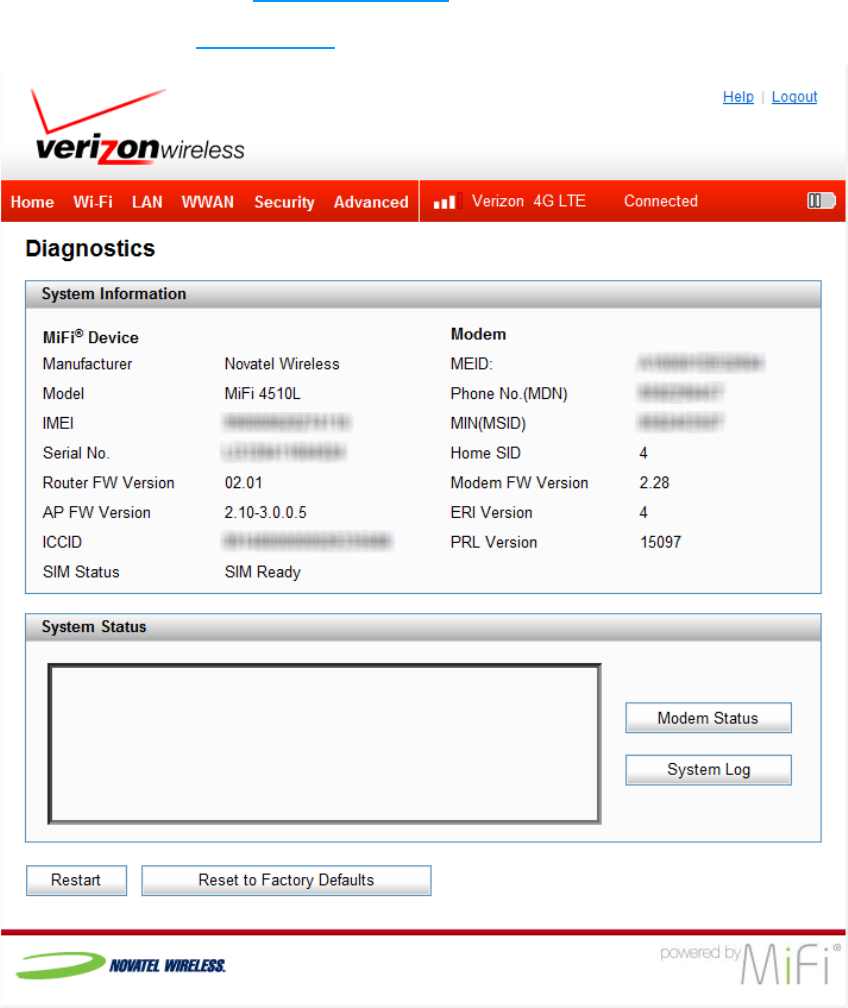Open the Help link
Viewport: 848px width, 1008px height.
pyautogui.click(x=738, y=96)
